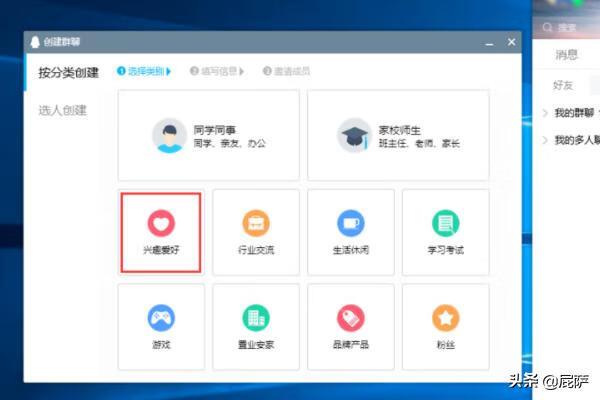Choose the 行业交流 briefcase icon
Screen dimensions: 600x400
coord(256,223)
